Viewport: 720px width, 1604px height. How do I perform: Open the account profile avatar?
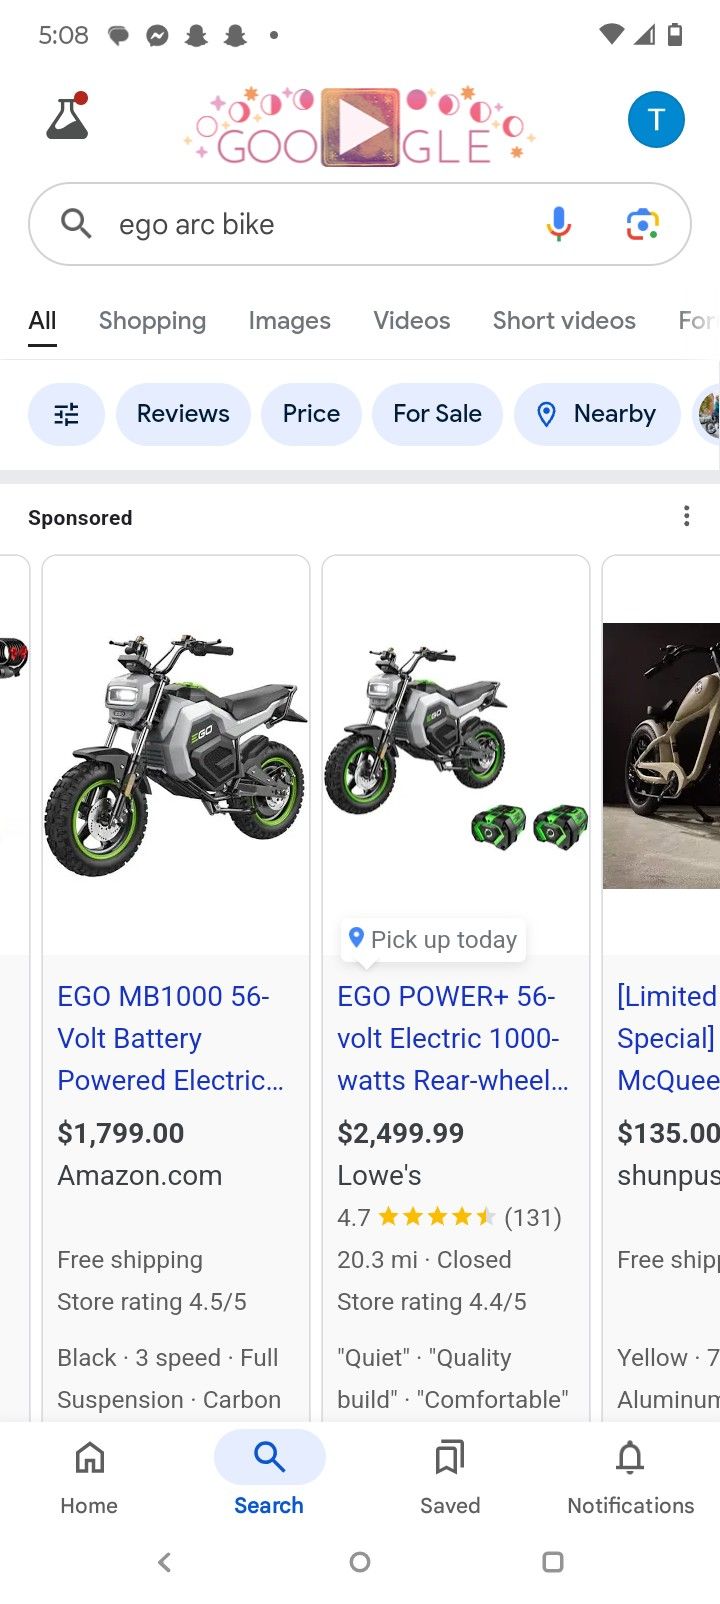[656, 120]
